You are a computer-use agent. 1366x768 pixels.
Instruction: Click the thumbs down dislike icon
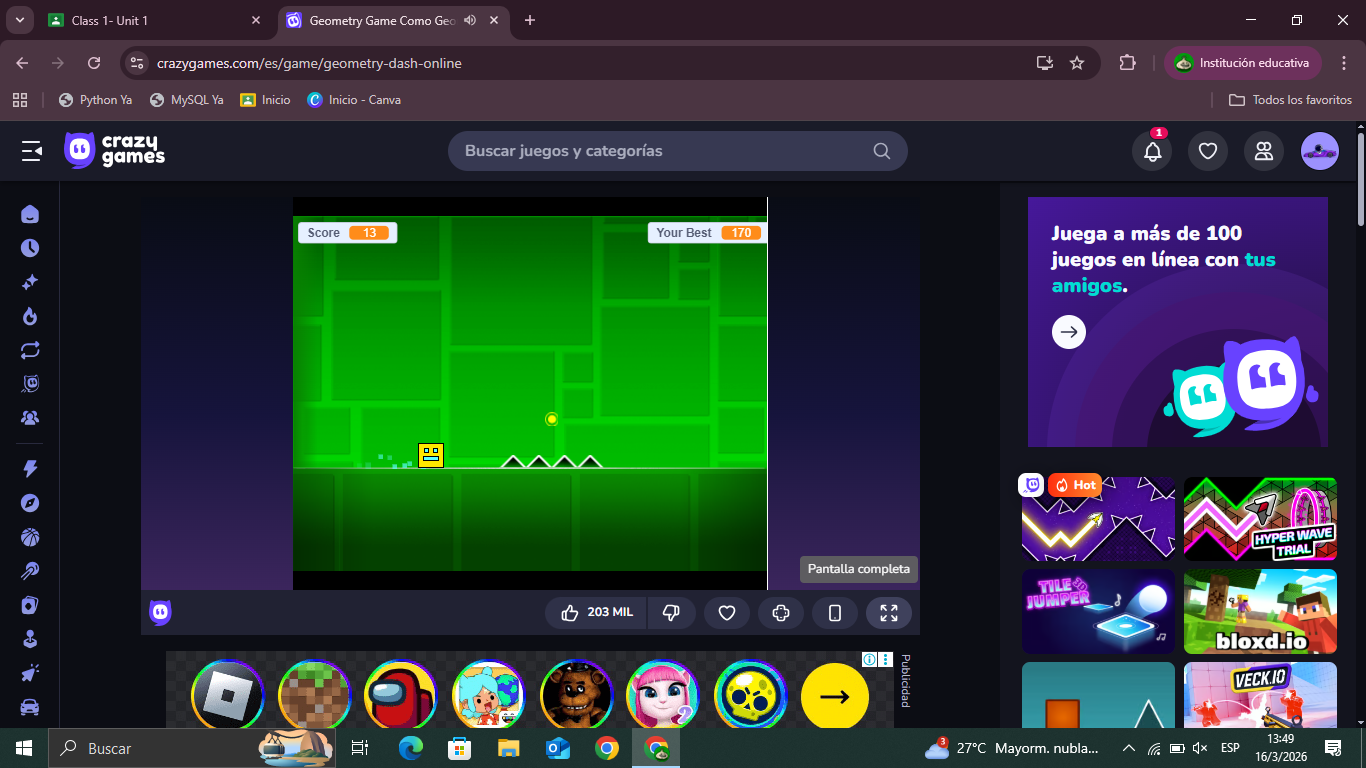(x=671, y=613)
